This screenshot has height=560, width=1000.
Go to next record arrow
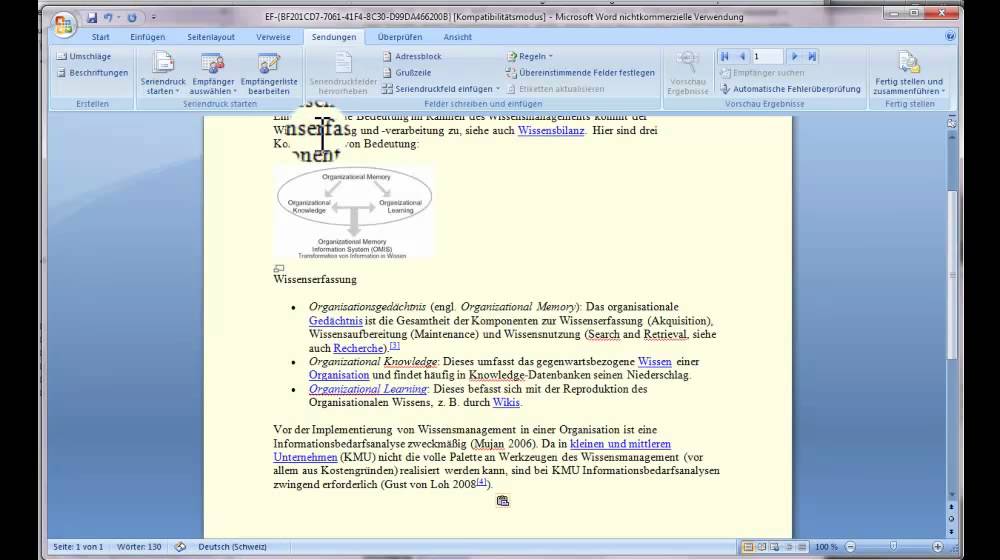(795, 56)
